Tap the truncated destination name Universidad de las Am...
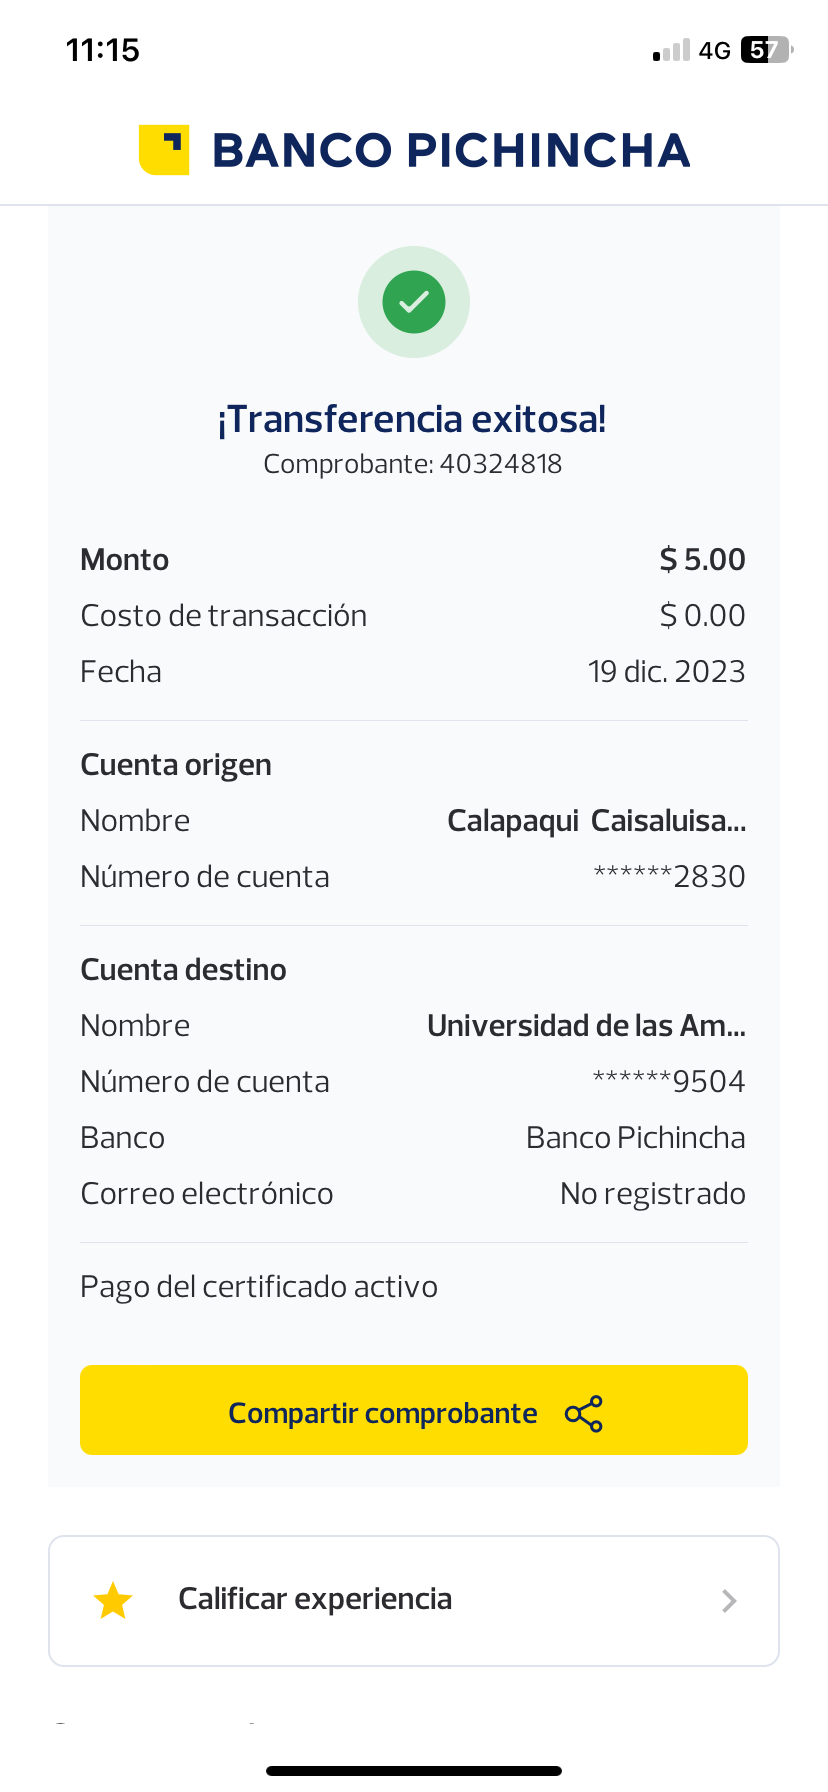 [x=586, y=1026]
